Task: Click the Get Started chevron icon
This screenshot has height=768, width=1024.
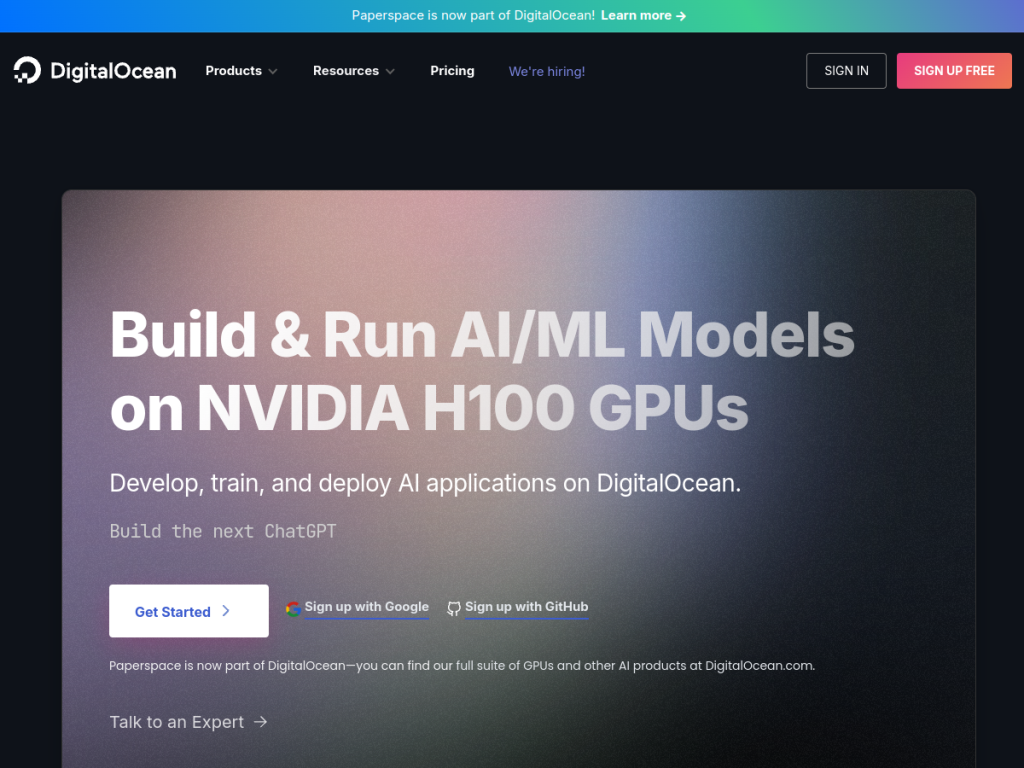Action: (226, 611)
